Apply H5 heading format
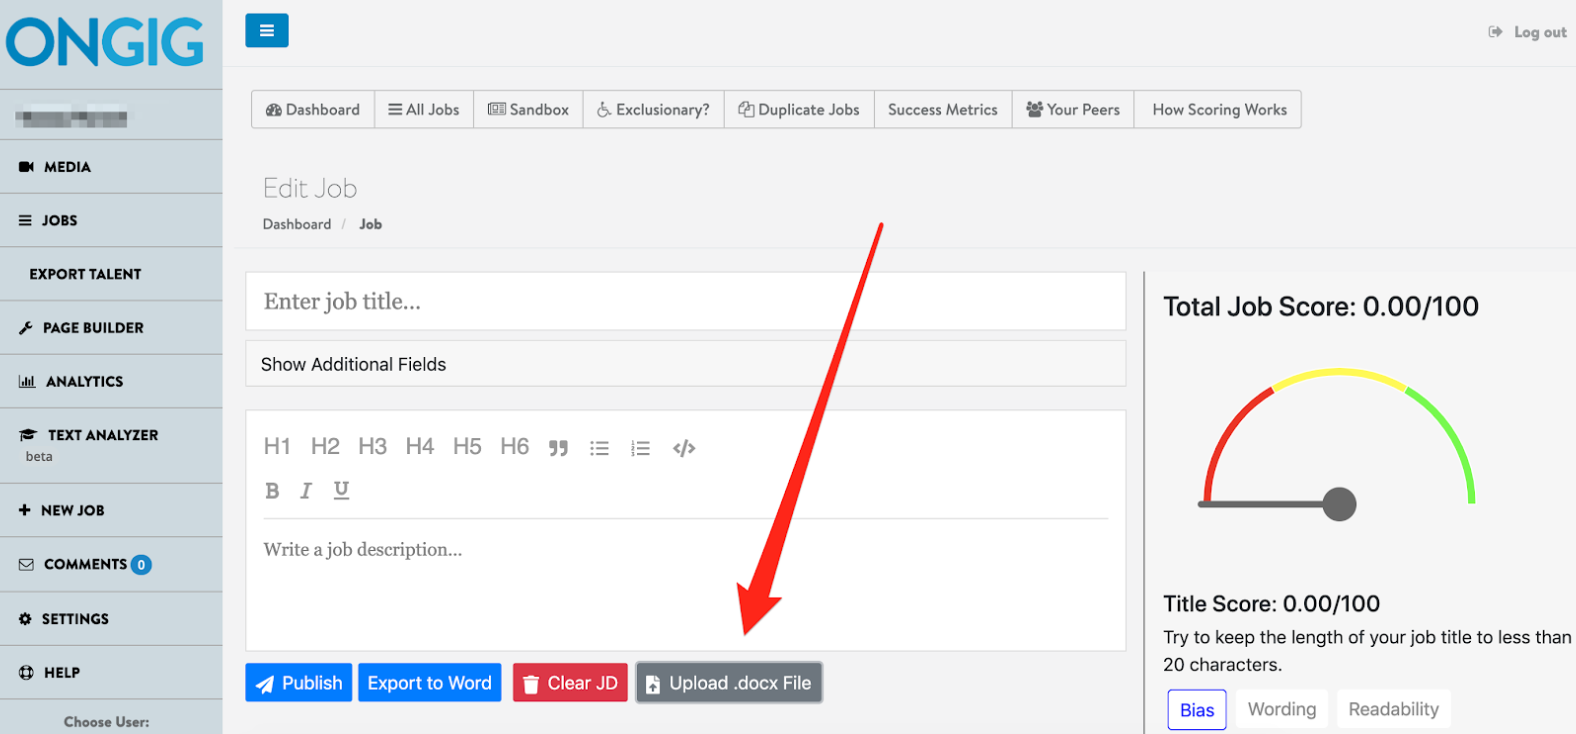This screenshot has width=1576, height=734. click(467, 446)
